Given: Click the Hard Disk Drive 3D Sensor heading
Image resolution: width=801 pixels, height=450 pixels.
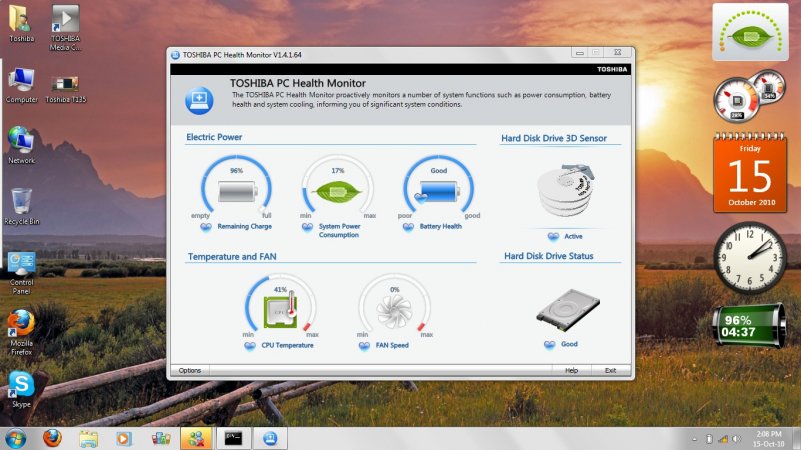Looking at the screenshot, I should click(554, 138).
